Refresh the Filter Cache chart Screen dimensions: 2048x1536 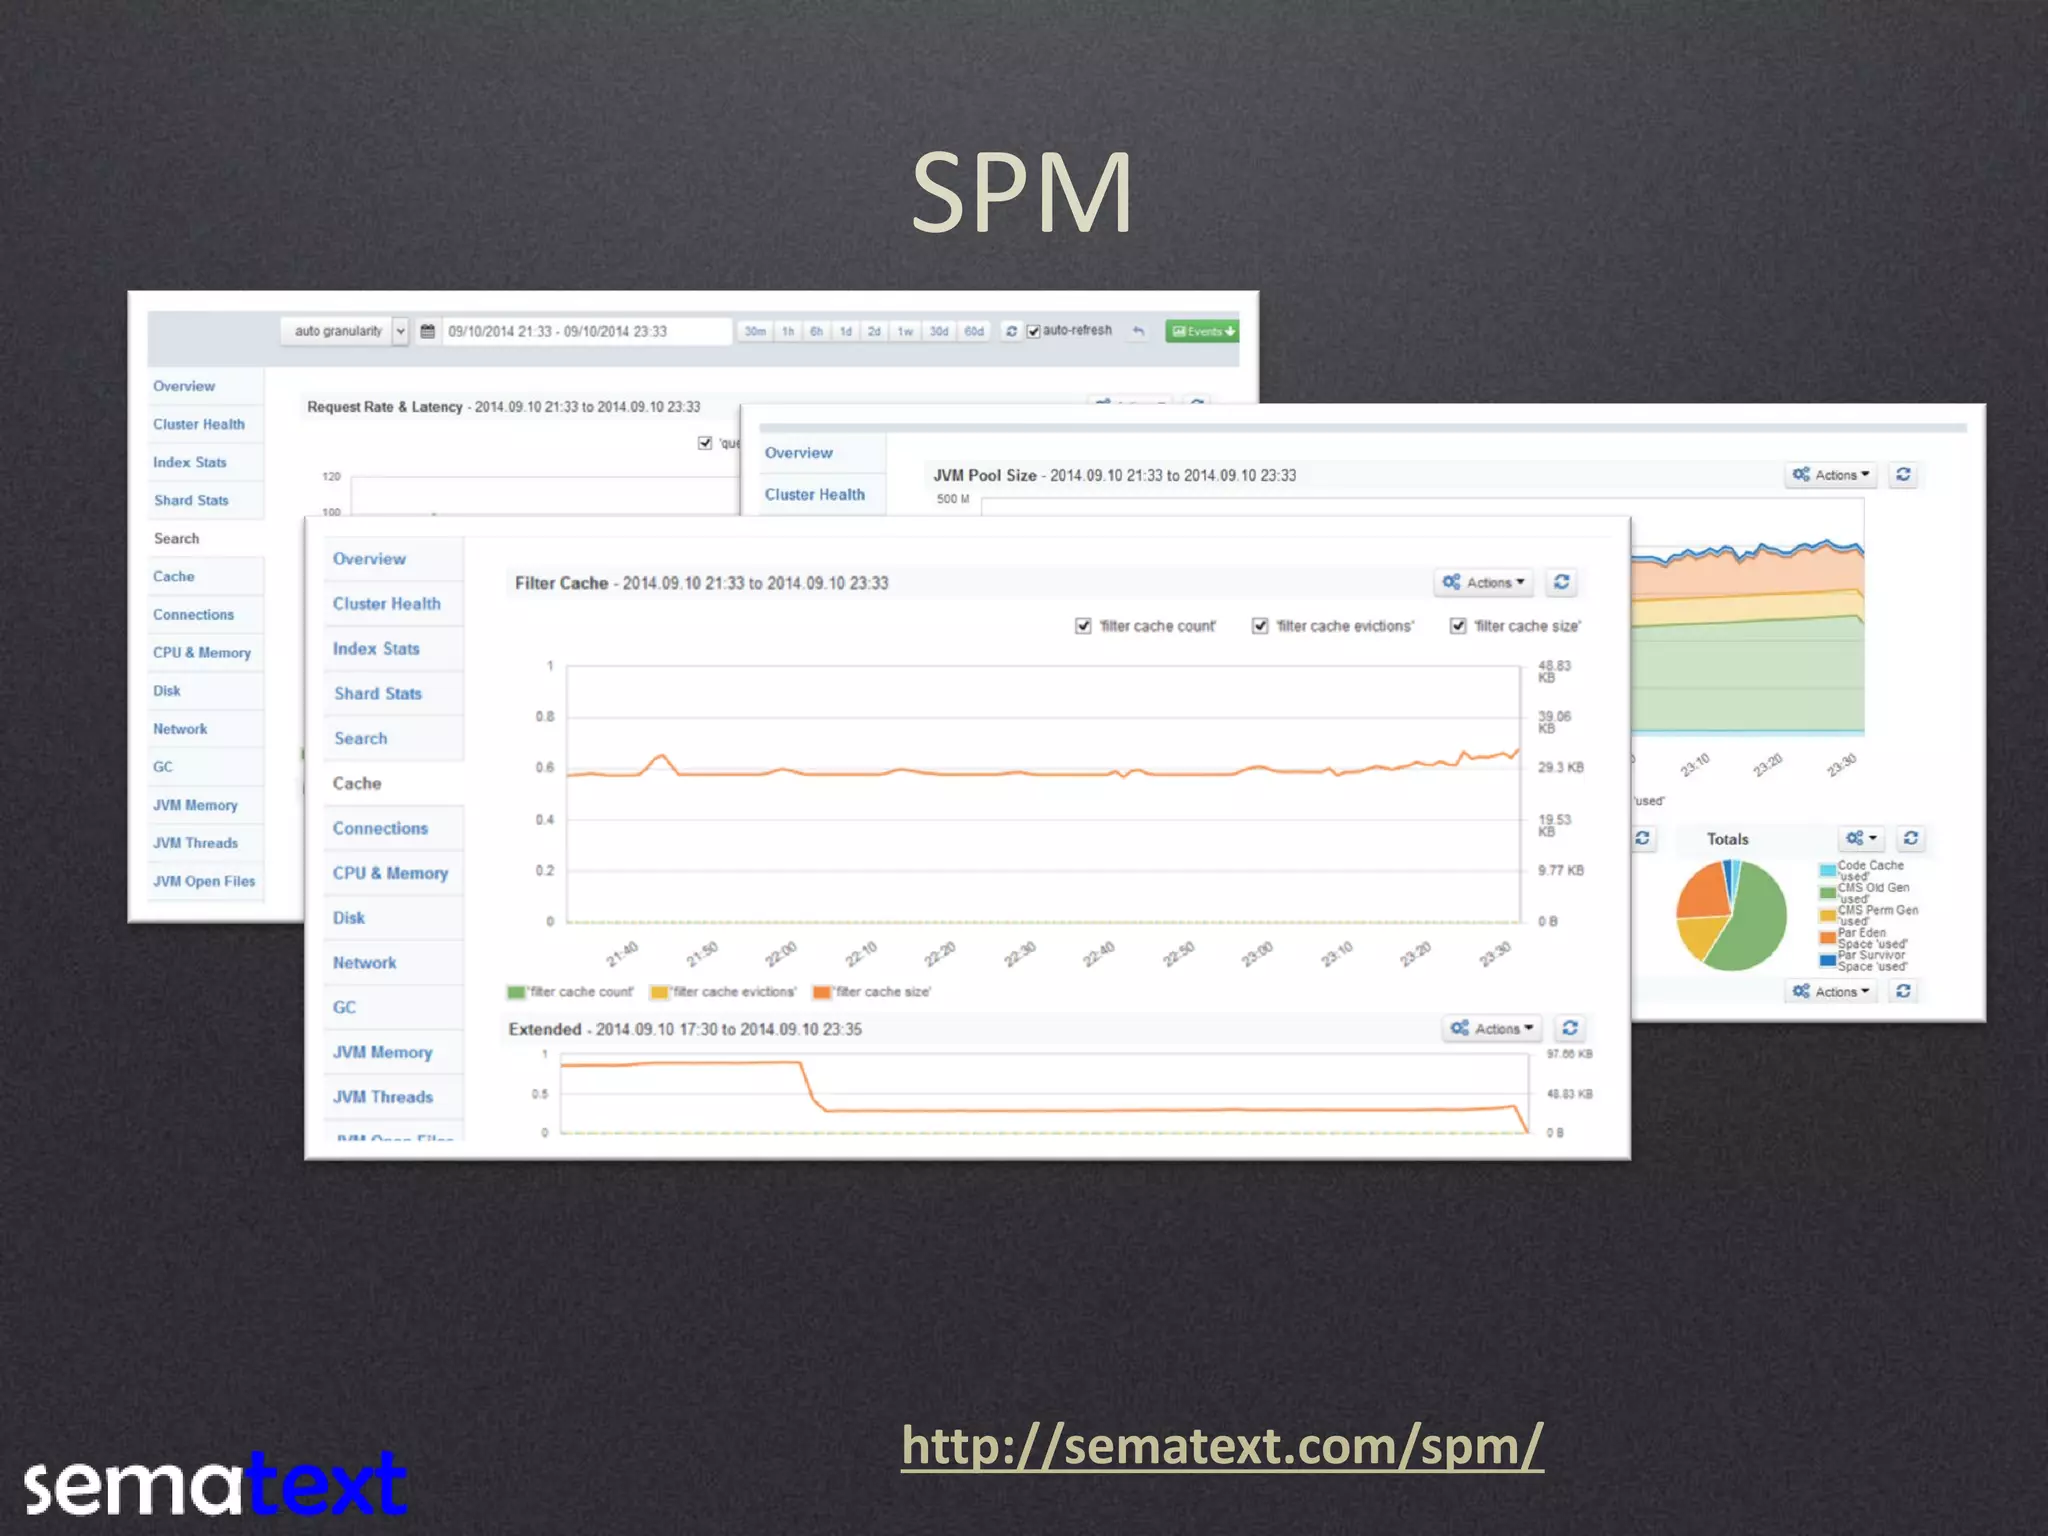[1562, 582]
